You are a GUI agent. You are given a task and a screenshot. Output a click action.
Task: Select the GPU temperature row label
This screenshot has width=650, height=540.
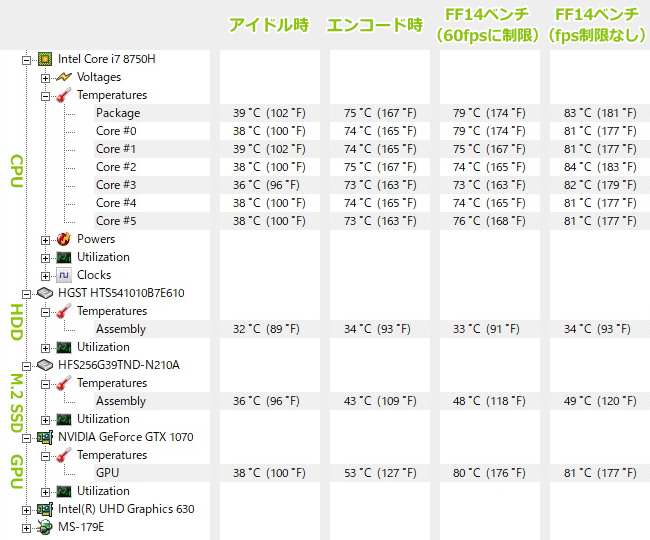click(x=107, y=473)
